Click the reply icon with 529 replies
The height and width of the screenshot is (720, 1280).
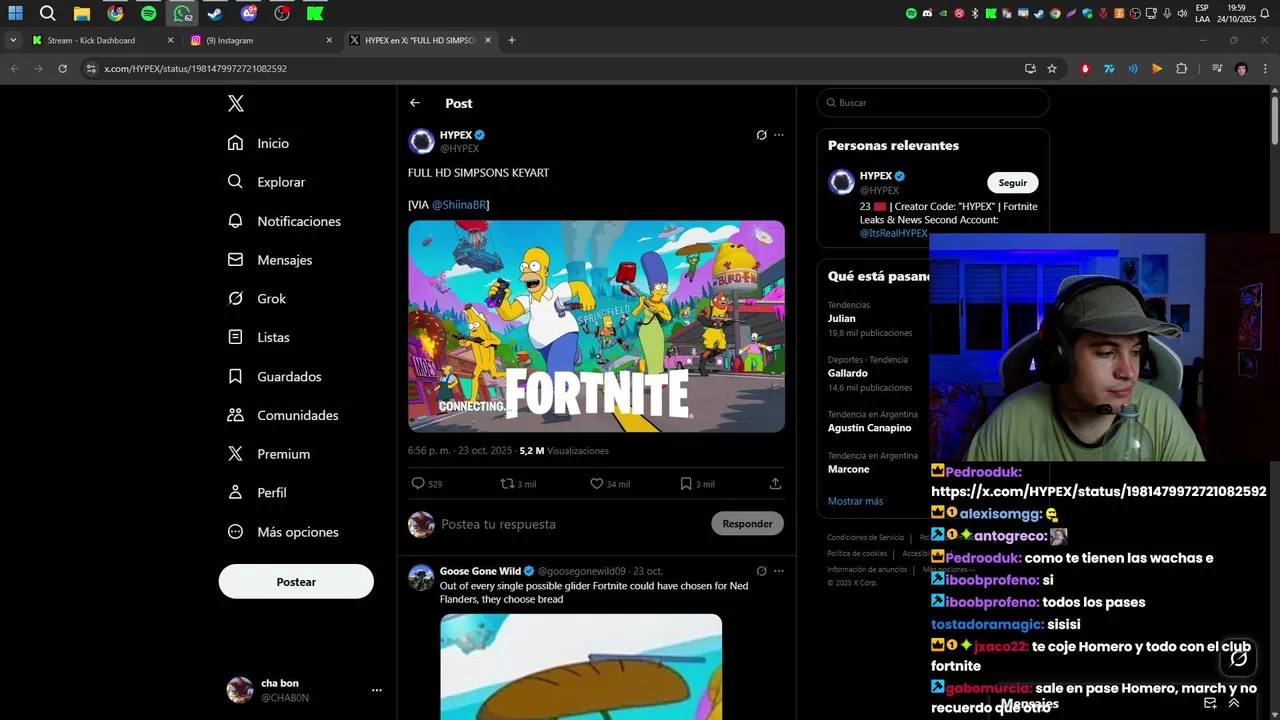coord(418,484)
